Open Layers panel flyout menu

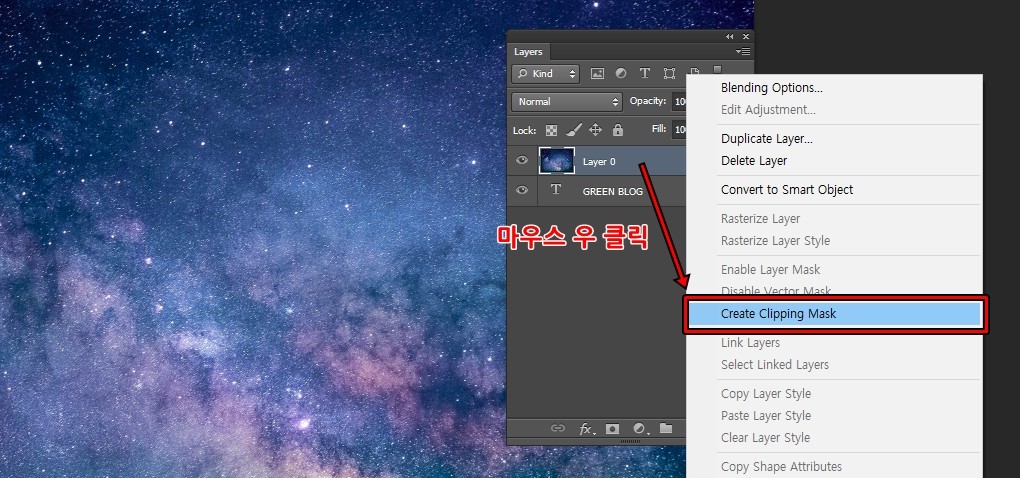(x=743, y=51)
